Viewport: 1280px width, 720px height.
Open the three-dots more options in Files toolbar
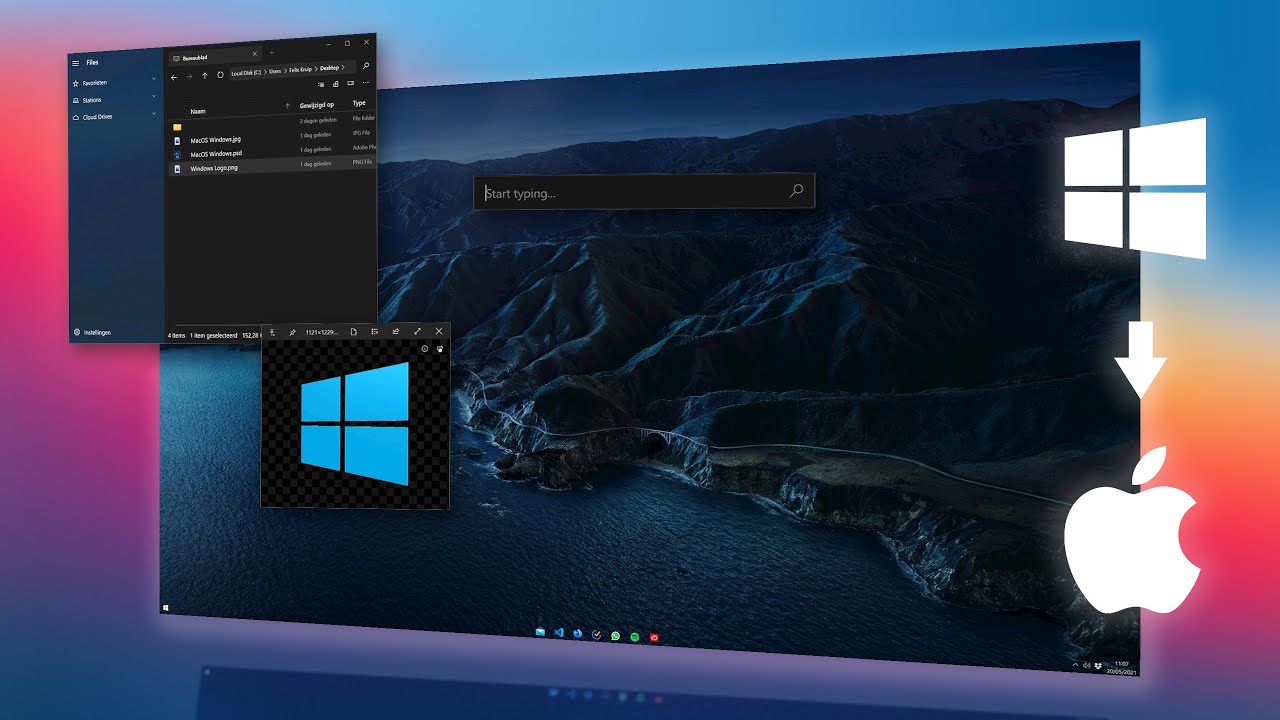[x=366, y=82]
